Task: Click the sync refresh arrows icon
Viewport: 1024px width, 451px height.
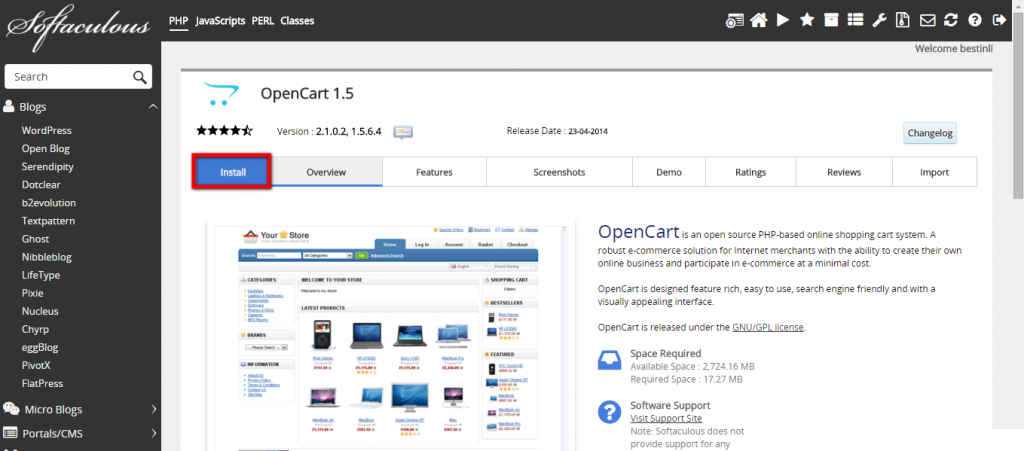Action: click(951, 20)
